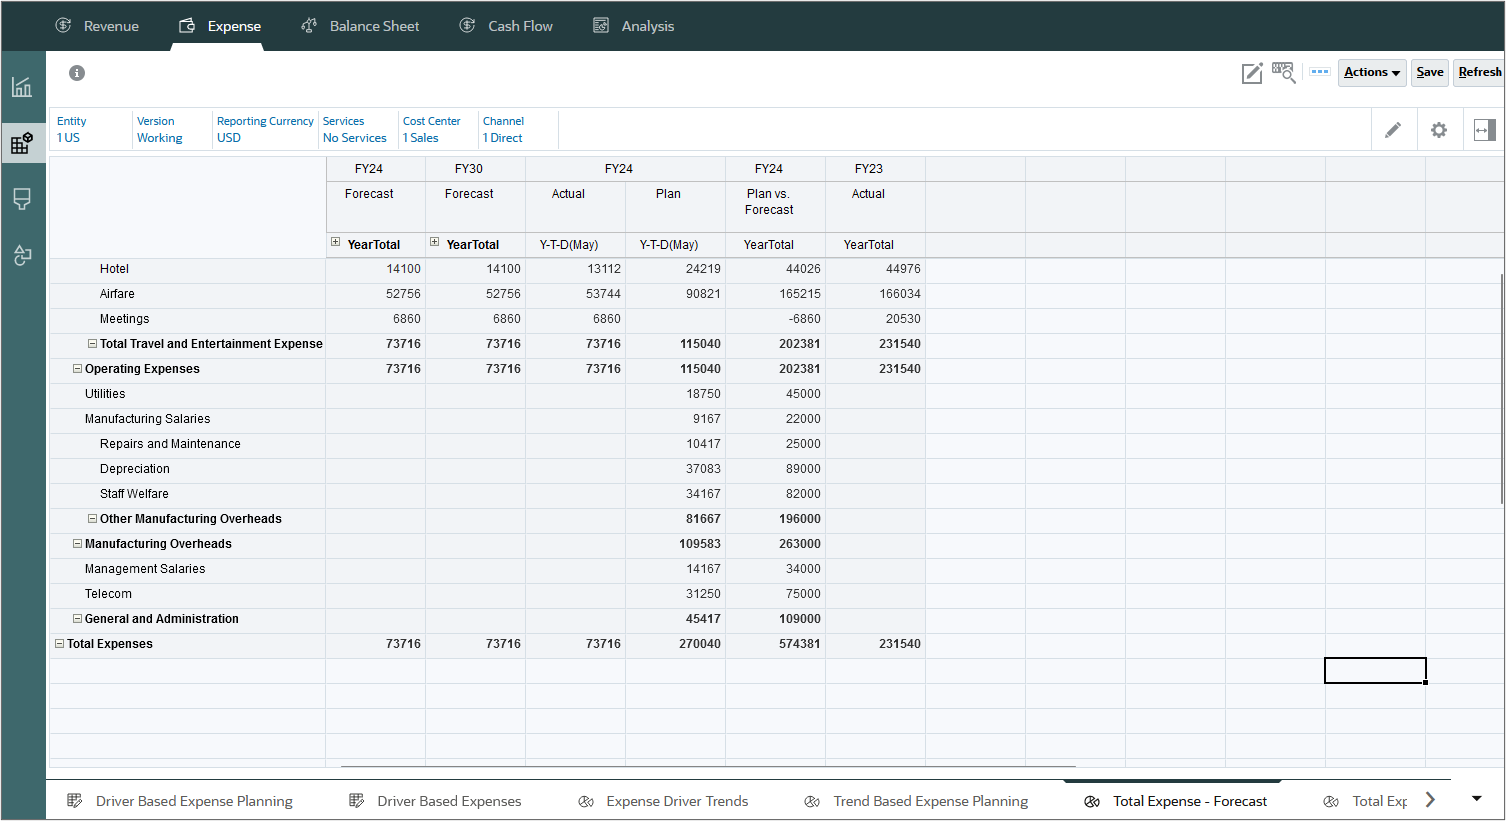
Task: Open Trend Based Expense Planning tab
Action: [x=916, y=801]
